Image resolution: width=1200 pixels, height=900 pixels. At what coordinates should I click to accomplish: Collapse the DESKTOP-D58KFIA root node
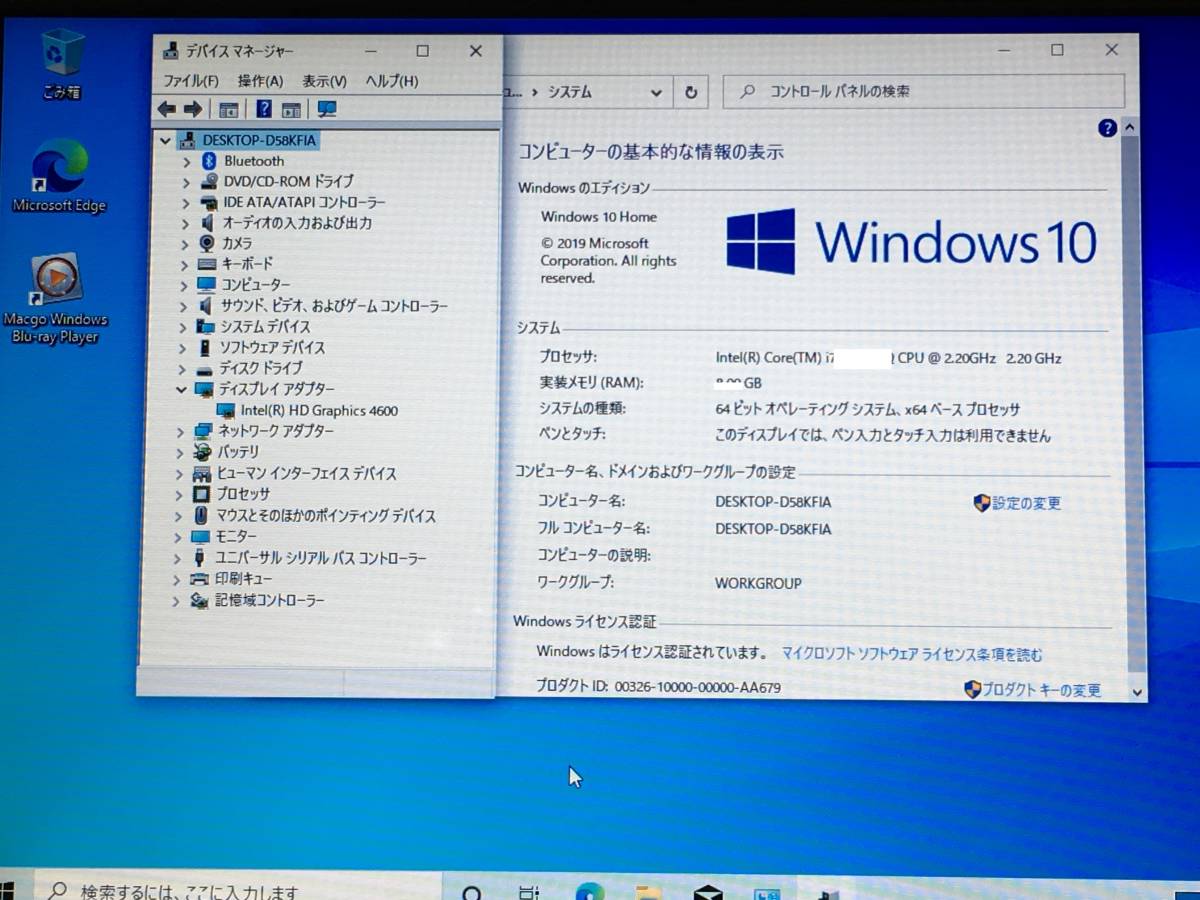(165, 141)
